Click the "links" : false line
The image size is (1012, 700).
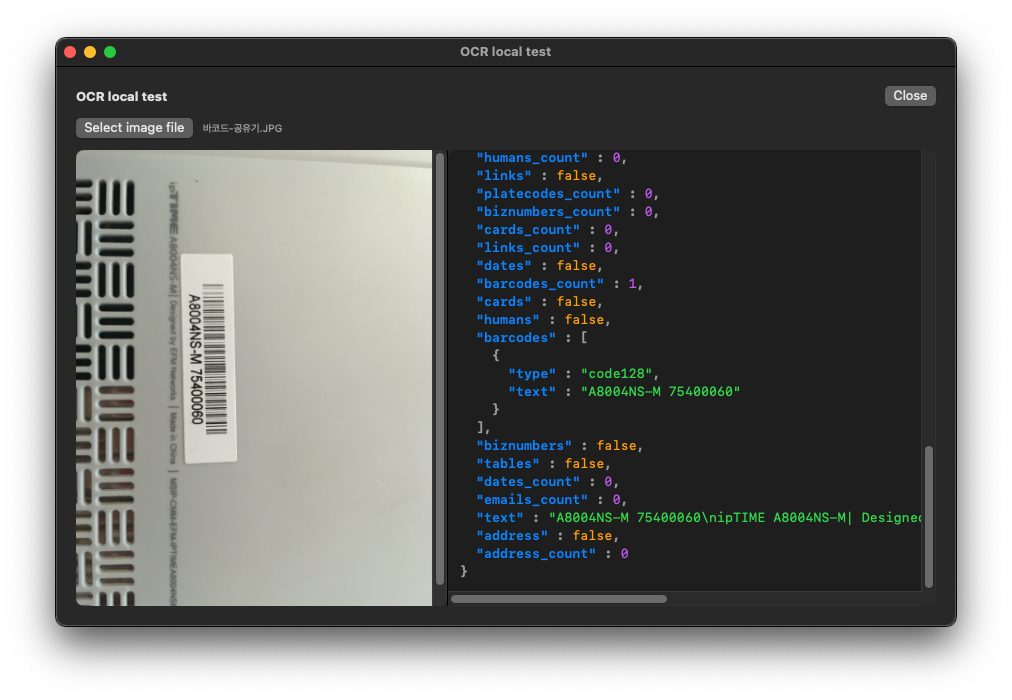[540, 175]
